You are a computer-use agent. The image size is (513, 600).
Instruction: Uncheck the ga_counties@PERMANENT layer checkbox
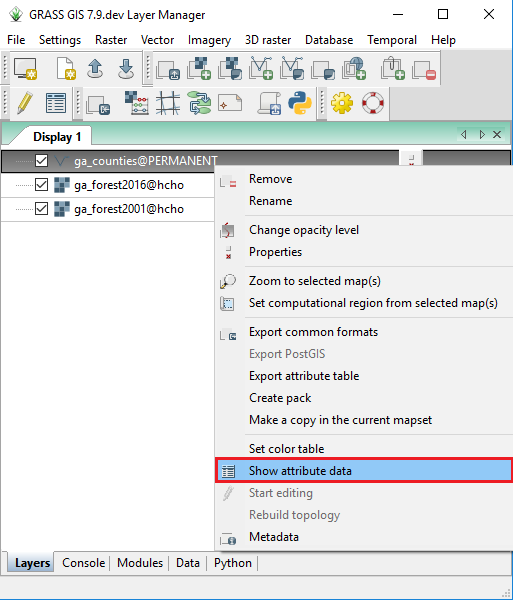(41, 161)
